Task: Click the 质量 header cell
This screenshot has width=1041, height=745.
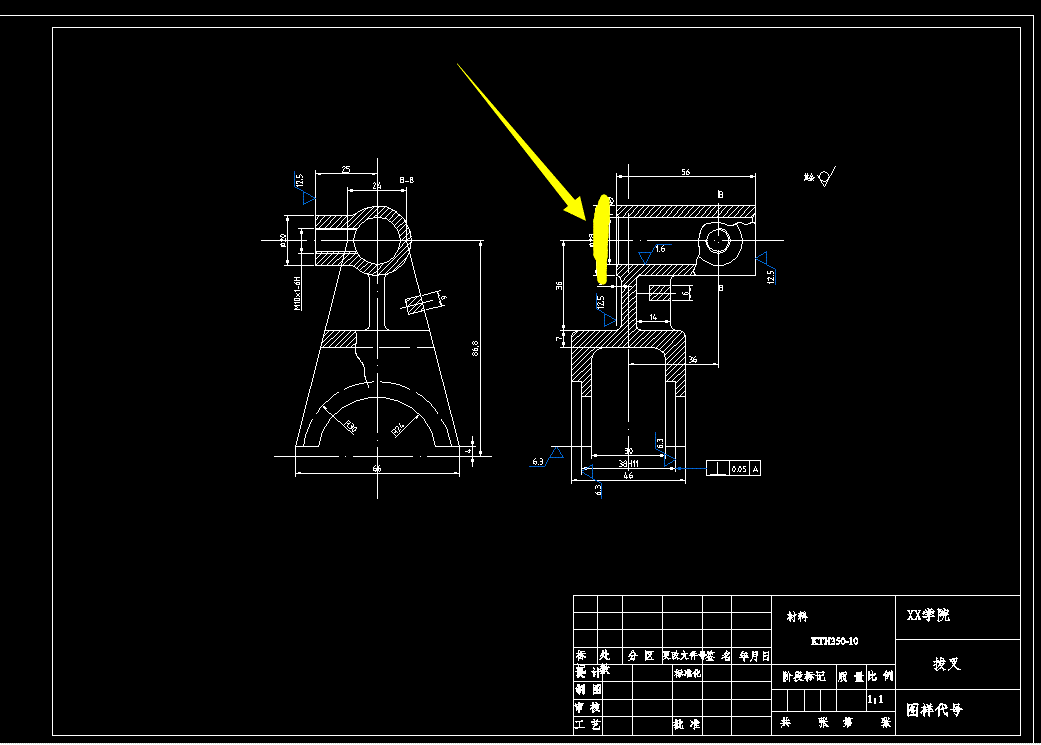Action: 851,677
